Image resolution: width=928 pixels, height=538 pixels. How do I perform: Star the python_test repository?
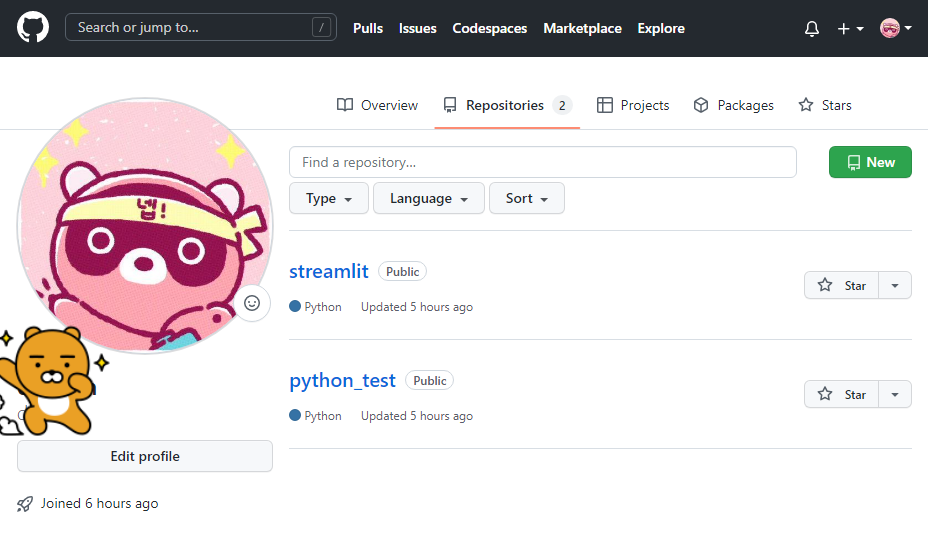click(841, 394)
